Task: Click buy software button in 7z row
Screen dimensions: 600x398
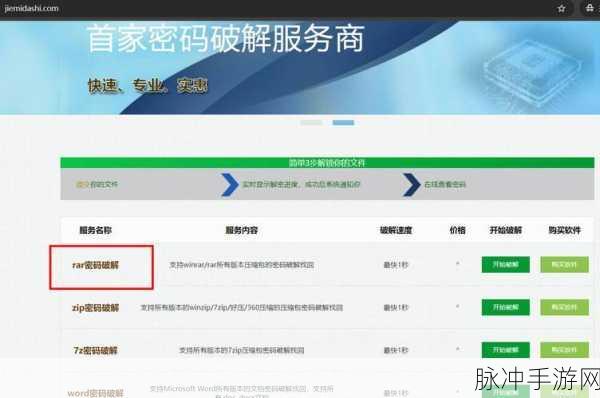Action: (564, 350)
